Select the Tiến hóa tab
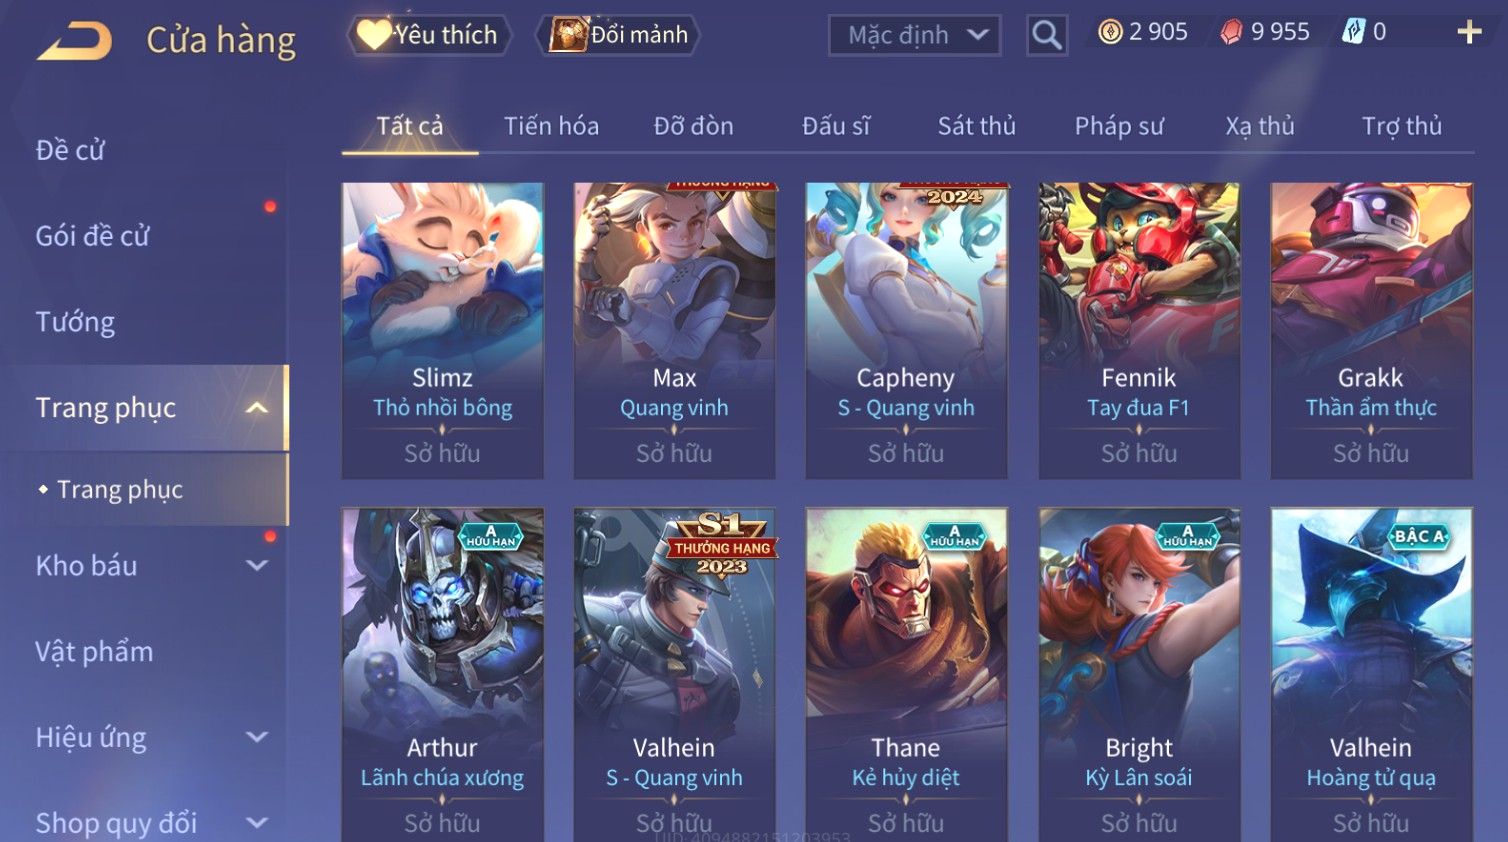The height and width of the screenshot is (842, 1508). click(551, 126)
